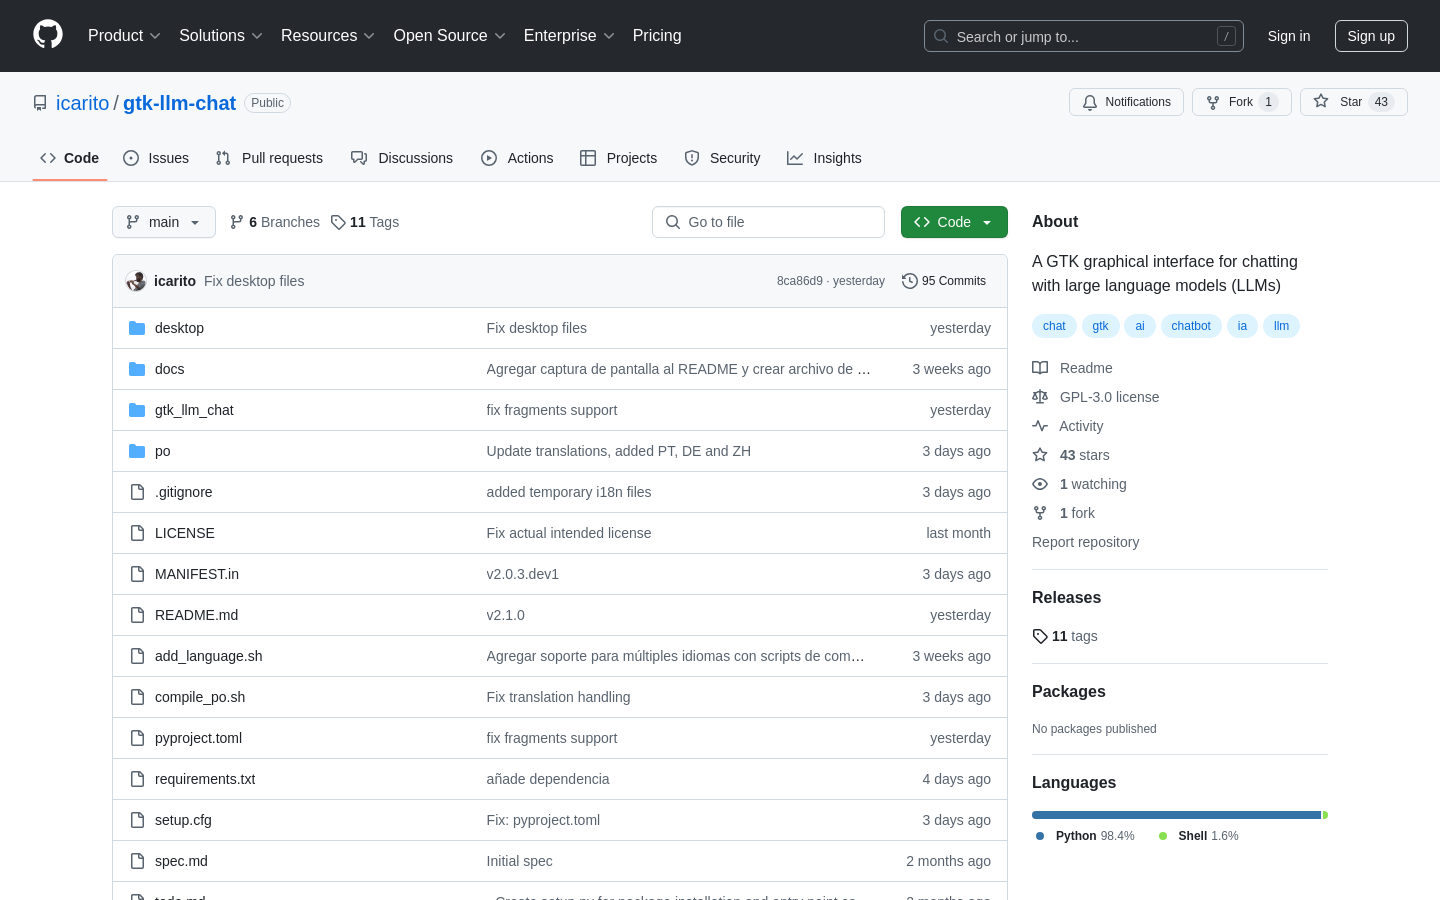Click the GitHub logo icon

(x=48, y=35)
